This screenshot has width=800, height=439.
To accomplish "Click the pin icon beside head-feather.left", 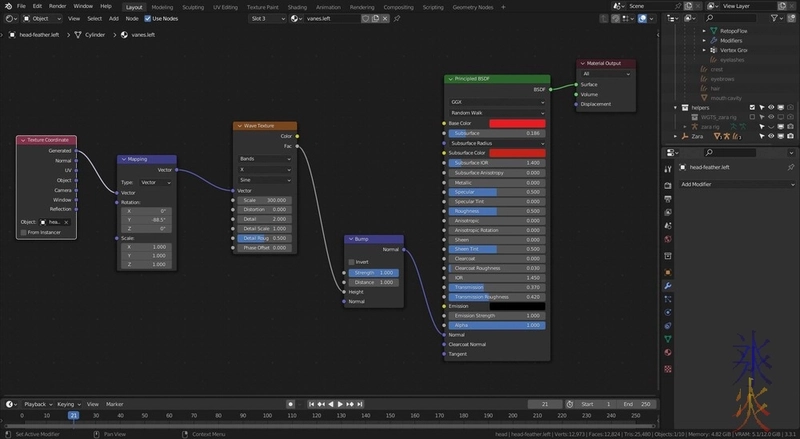I will 790,167.
